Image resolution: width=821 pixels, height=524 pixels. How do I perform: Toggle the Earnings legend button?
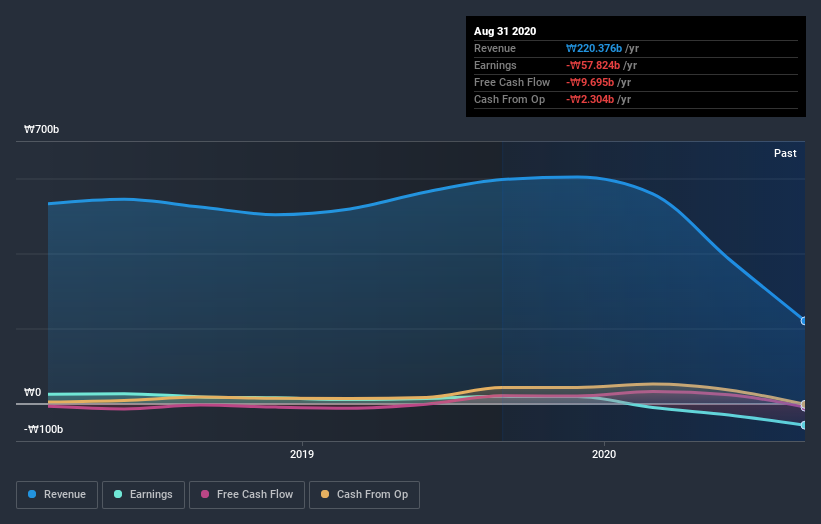tap(143, 495)
